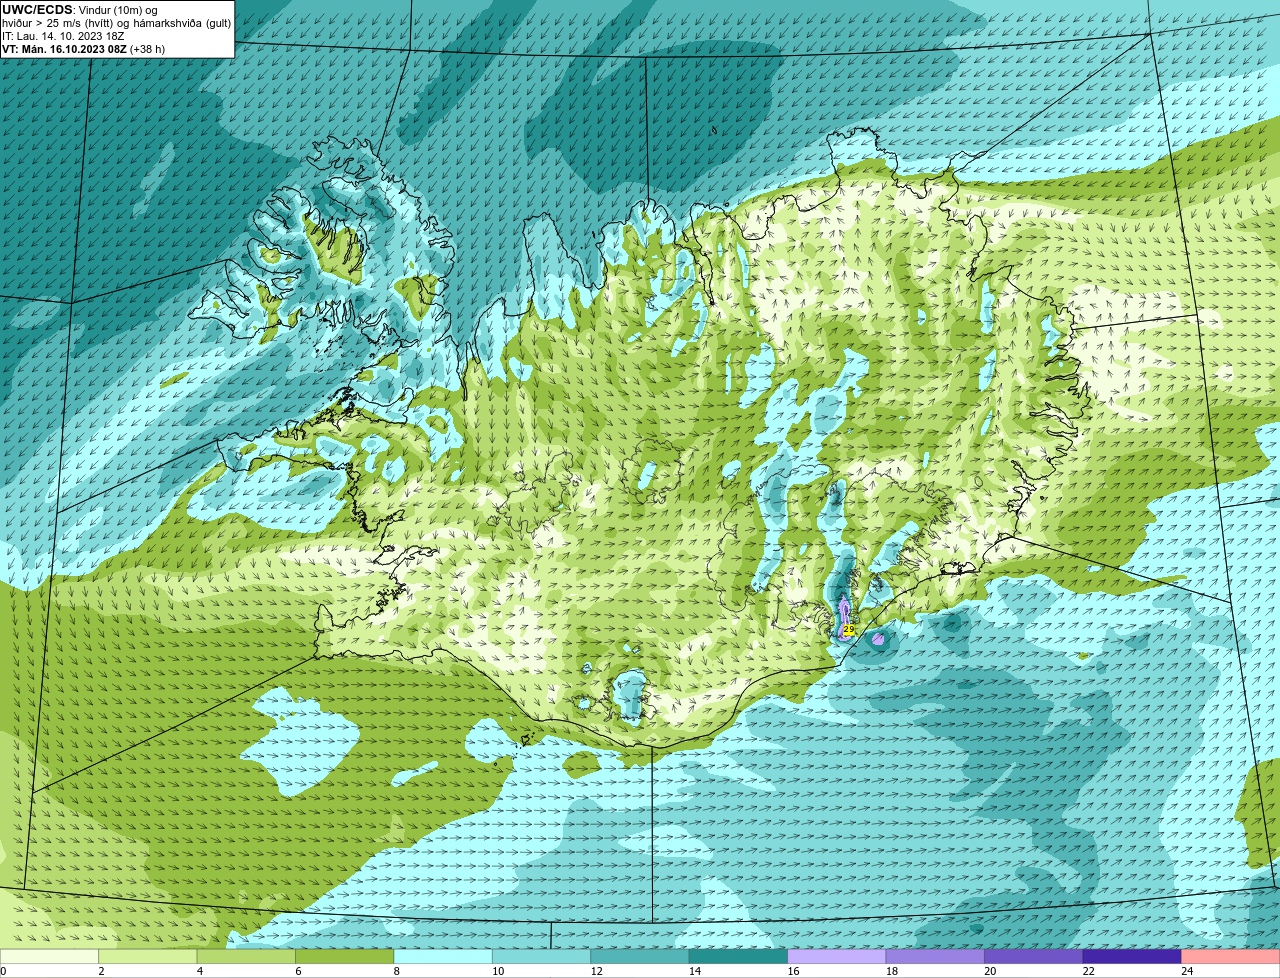Click the 8–10 m/s light cyan legend segment
The width and height of the screenshot is (1280, 978).
point(444,957)
